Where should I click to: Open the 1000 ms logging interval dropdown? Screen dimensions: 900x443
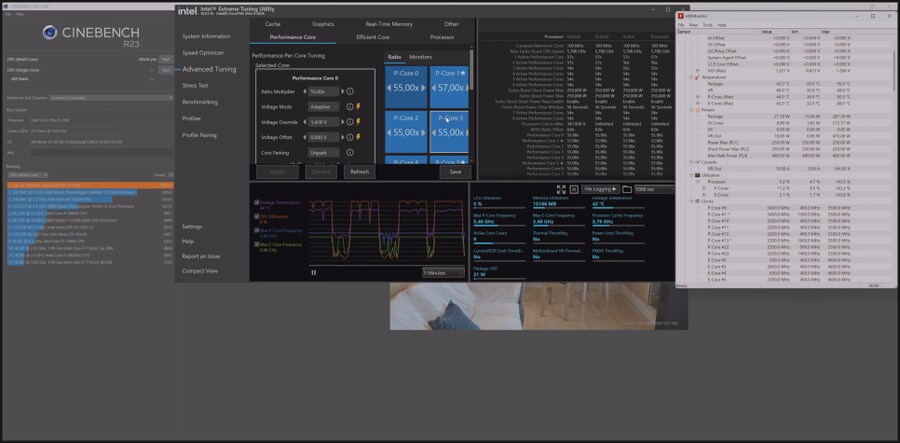point(651,188)
